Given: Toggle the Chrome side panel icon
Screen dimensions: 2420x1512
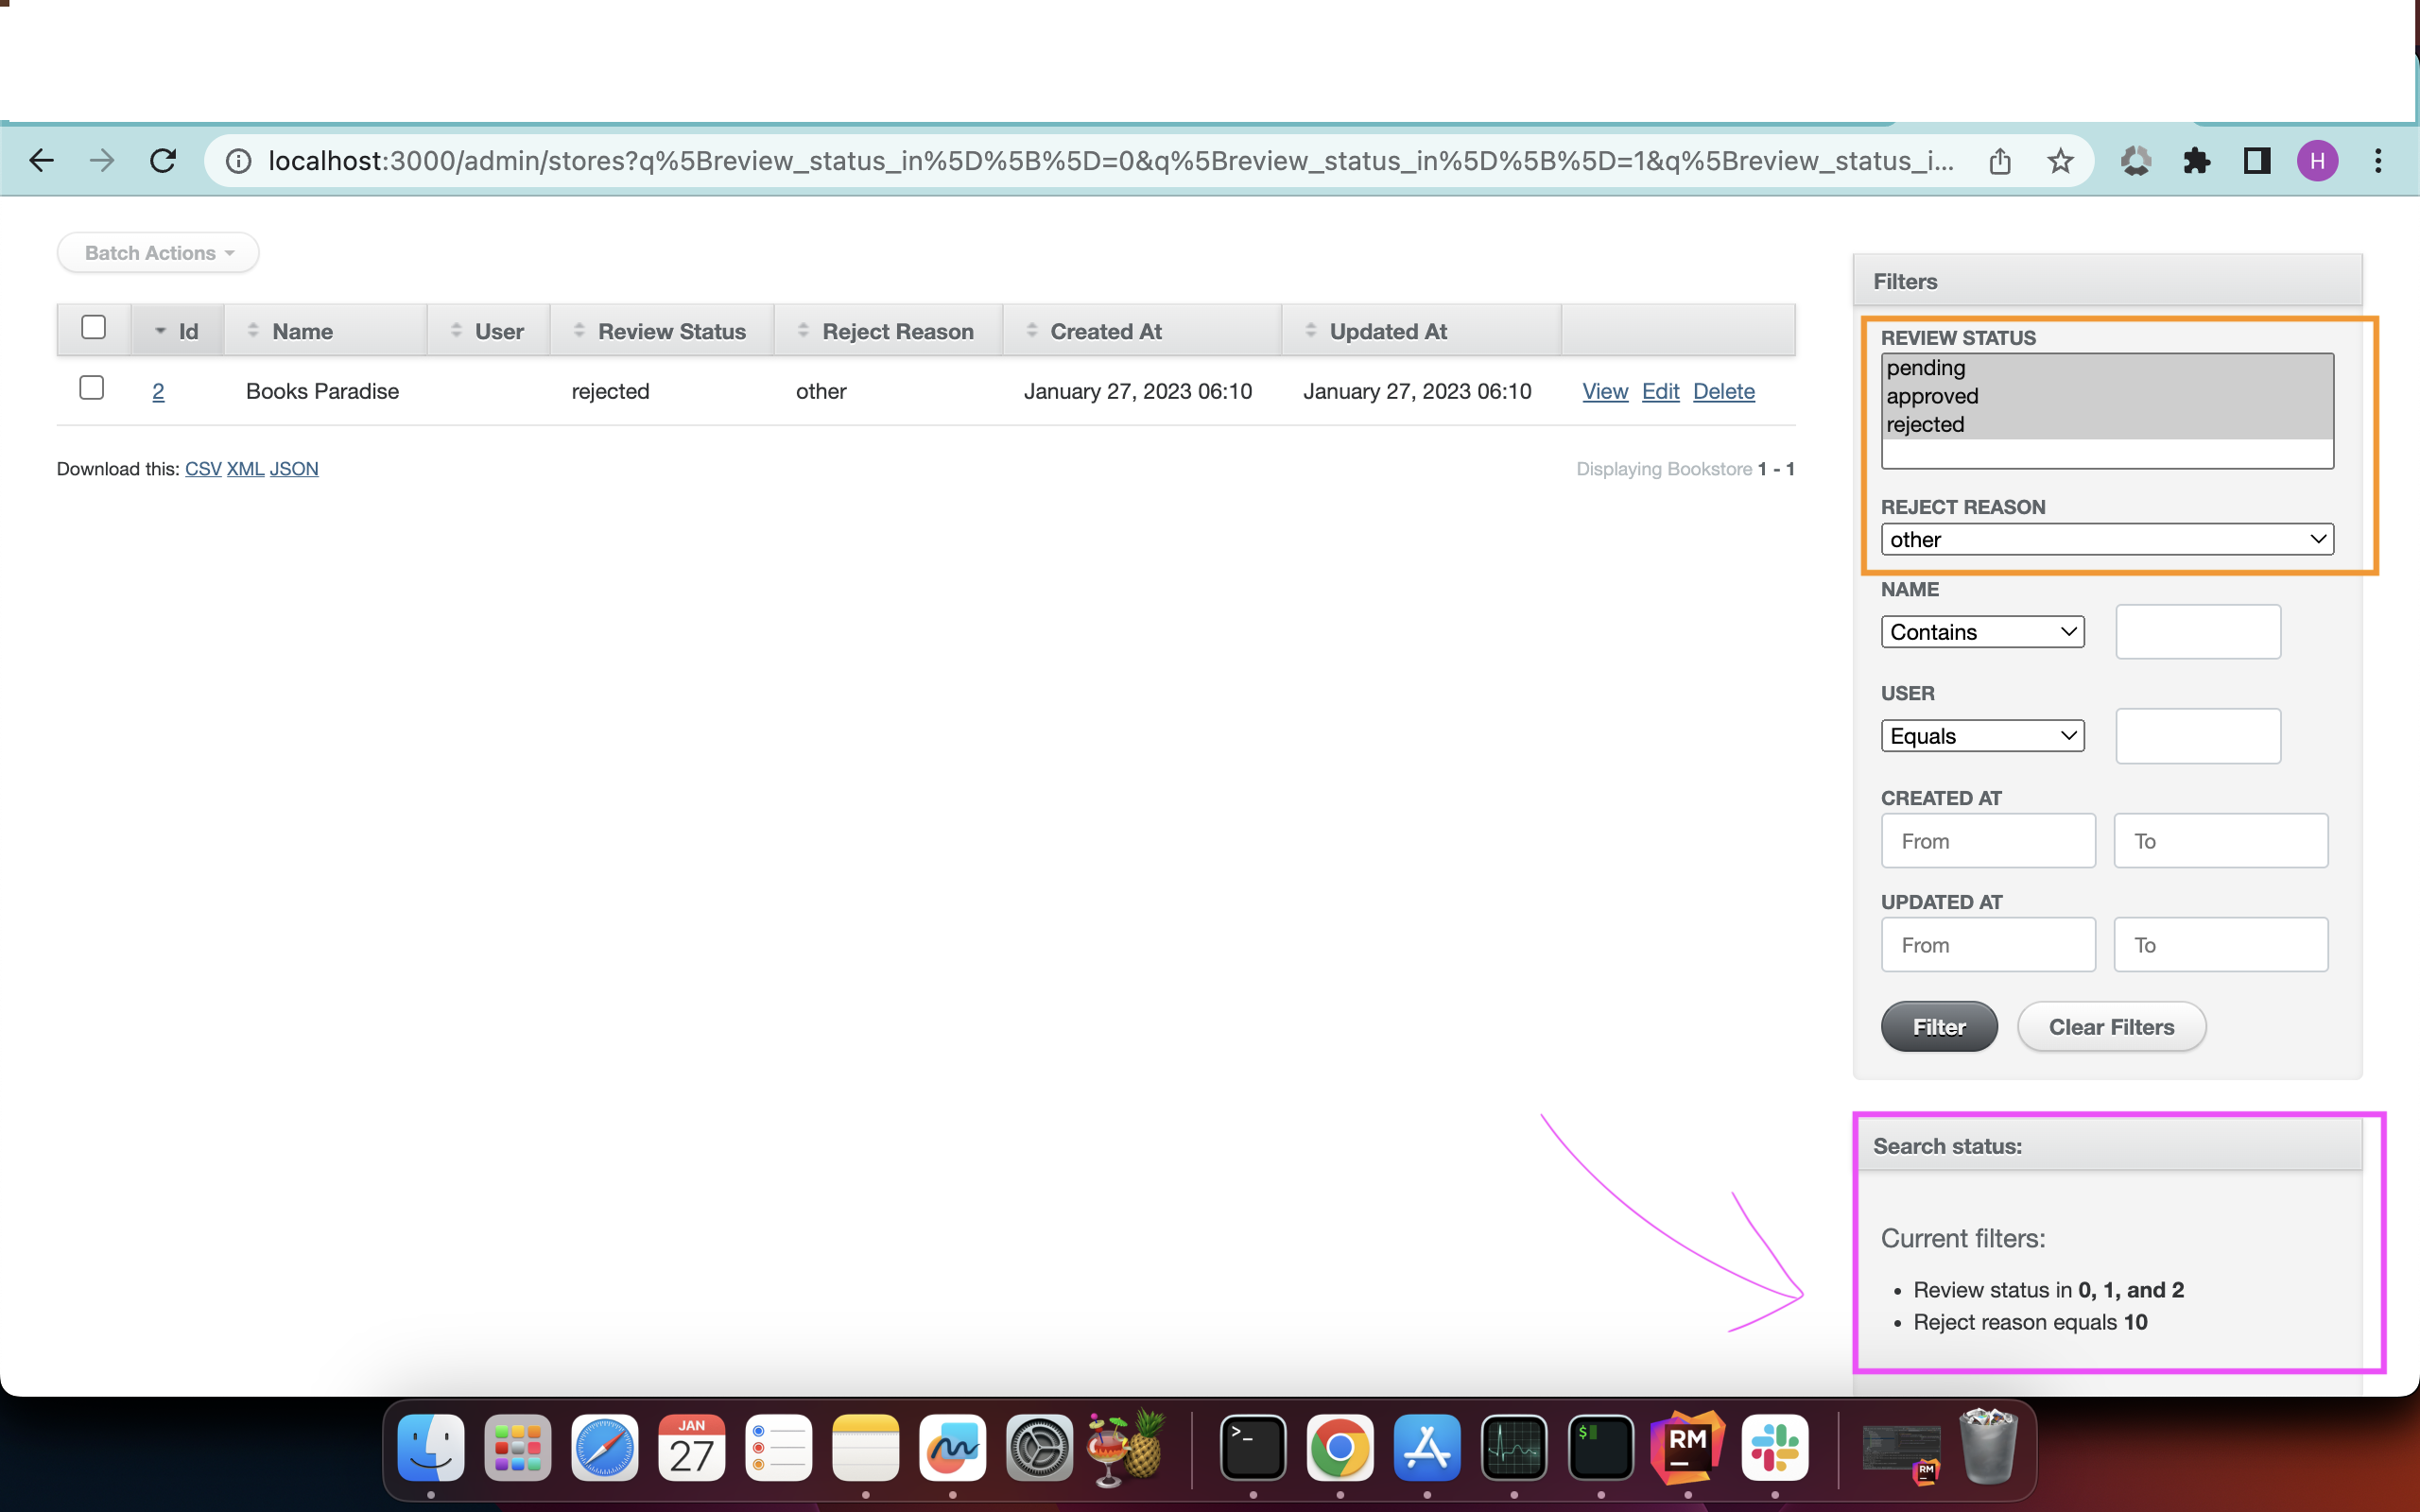Looking at the screenshot, I should (x=2257, y=161).
